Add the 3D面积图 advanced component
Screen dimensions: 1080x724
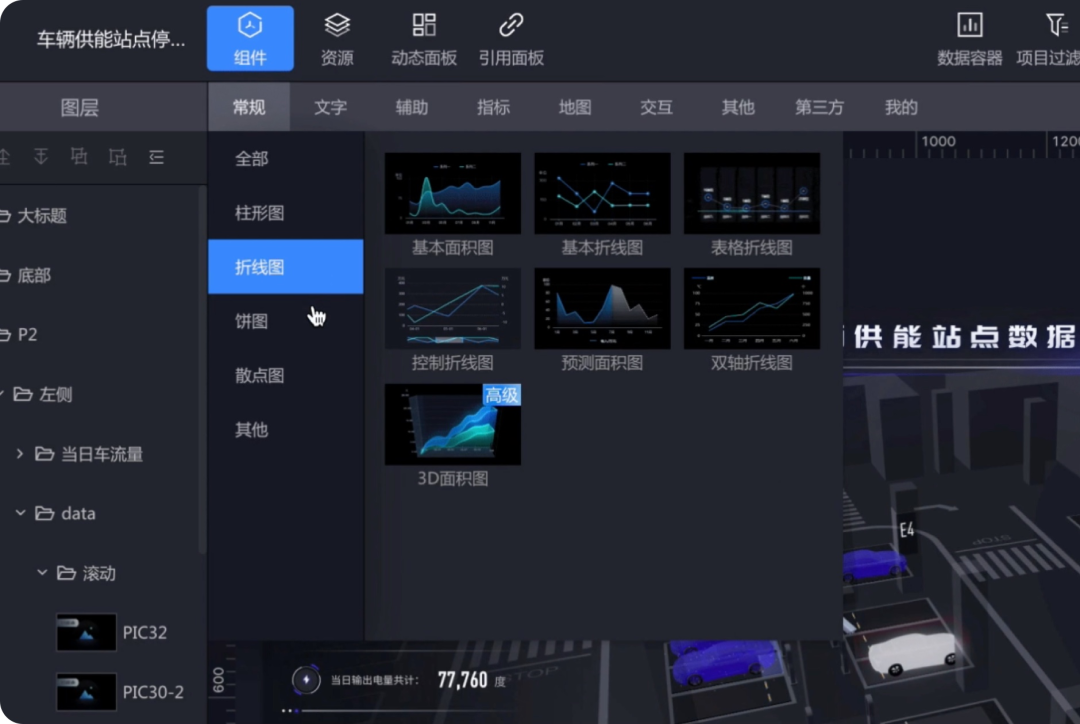coord(453,424)
